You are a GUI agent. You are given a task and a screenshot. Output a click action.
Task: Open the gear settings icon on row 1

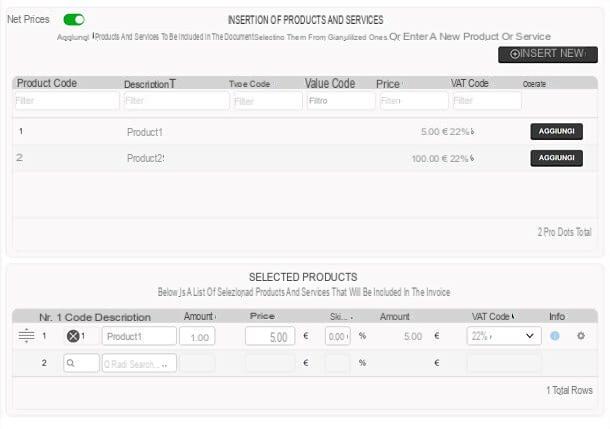click(x=581, y=336)
